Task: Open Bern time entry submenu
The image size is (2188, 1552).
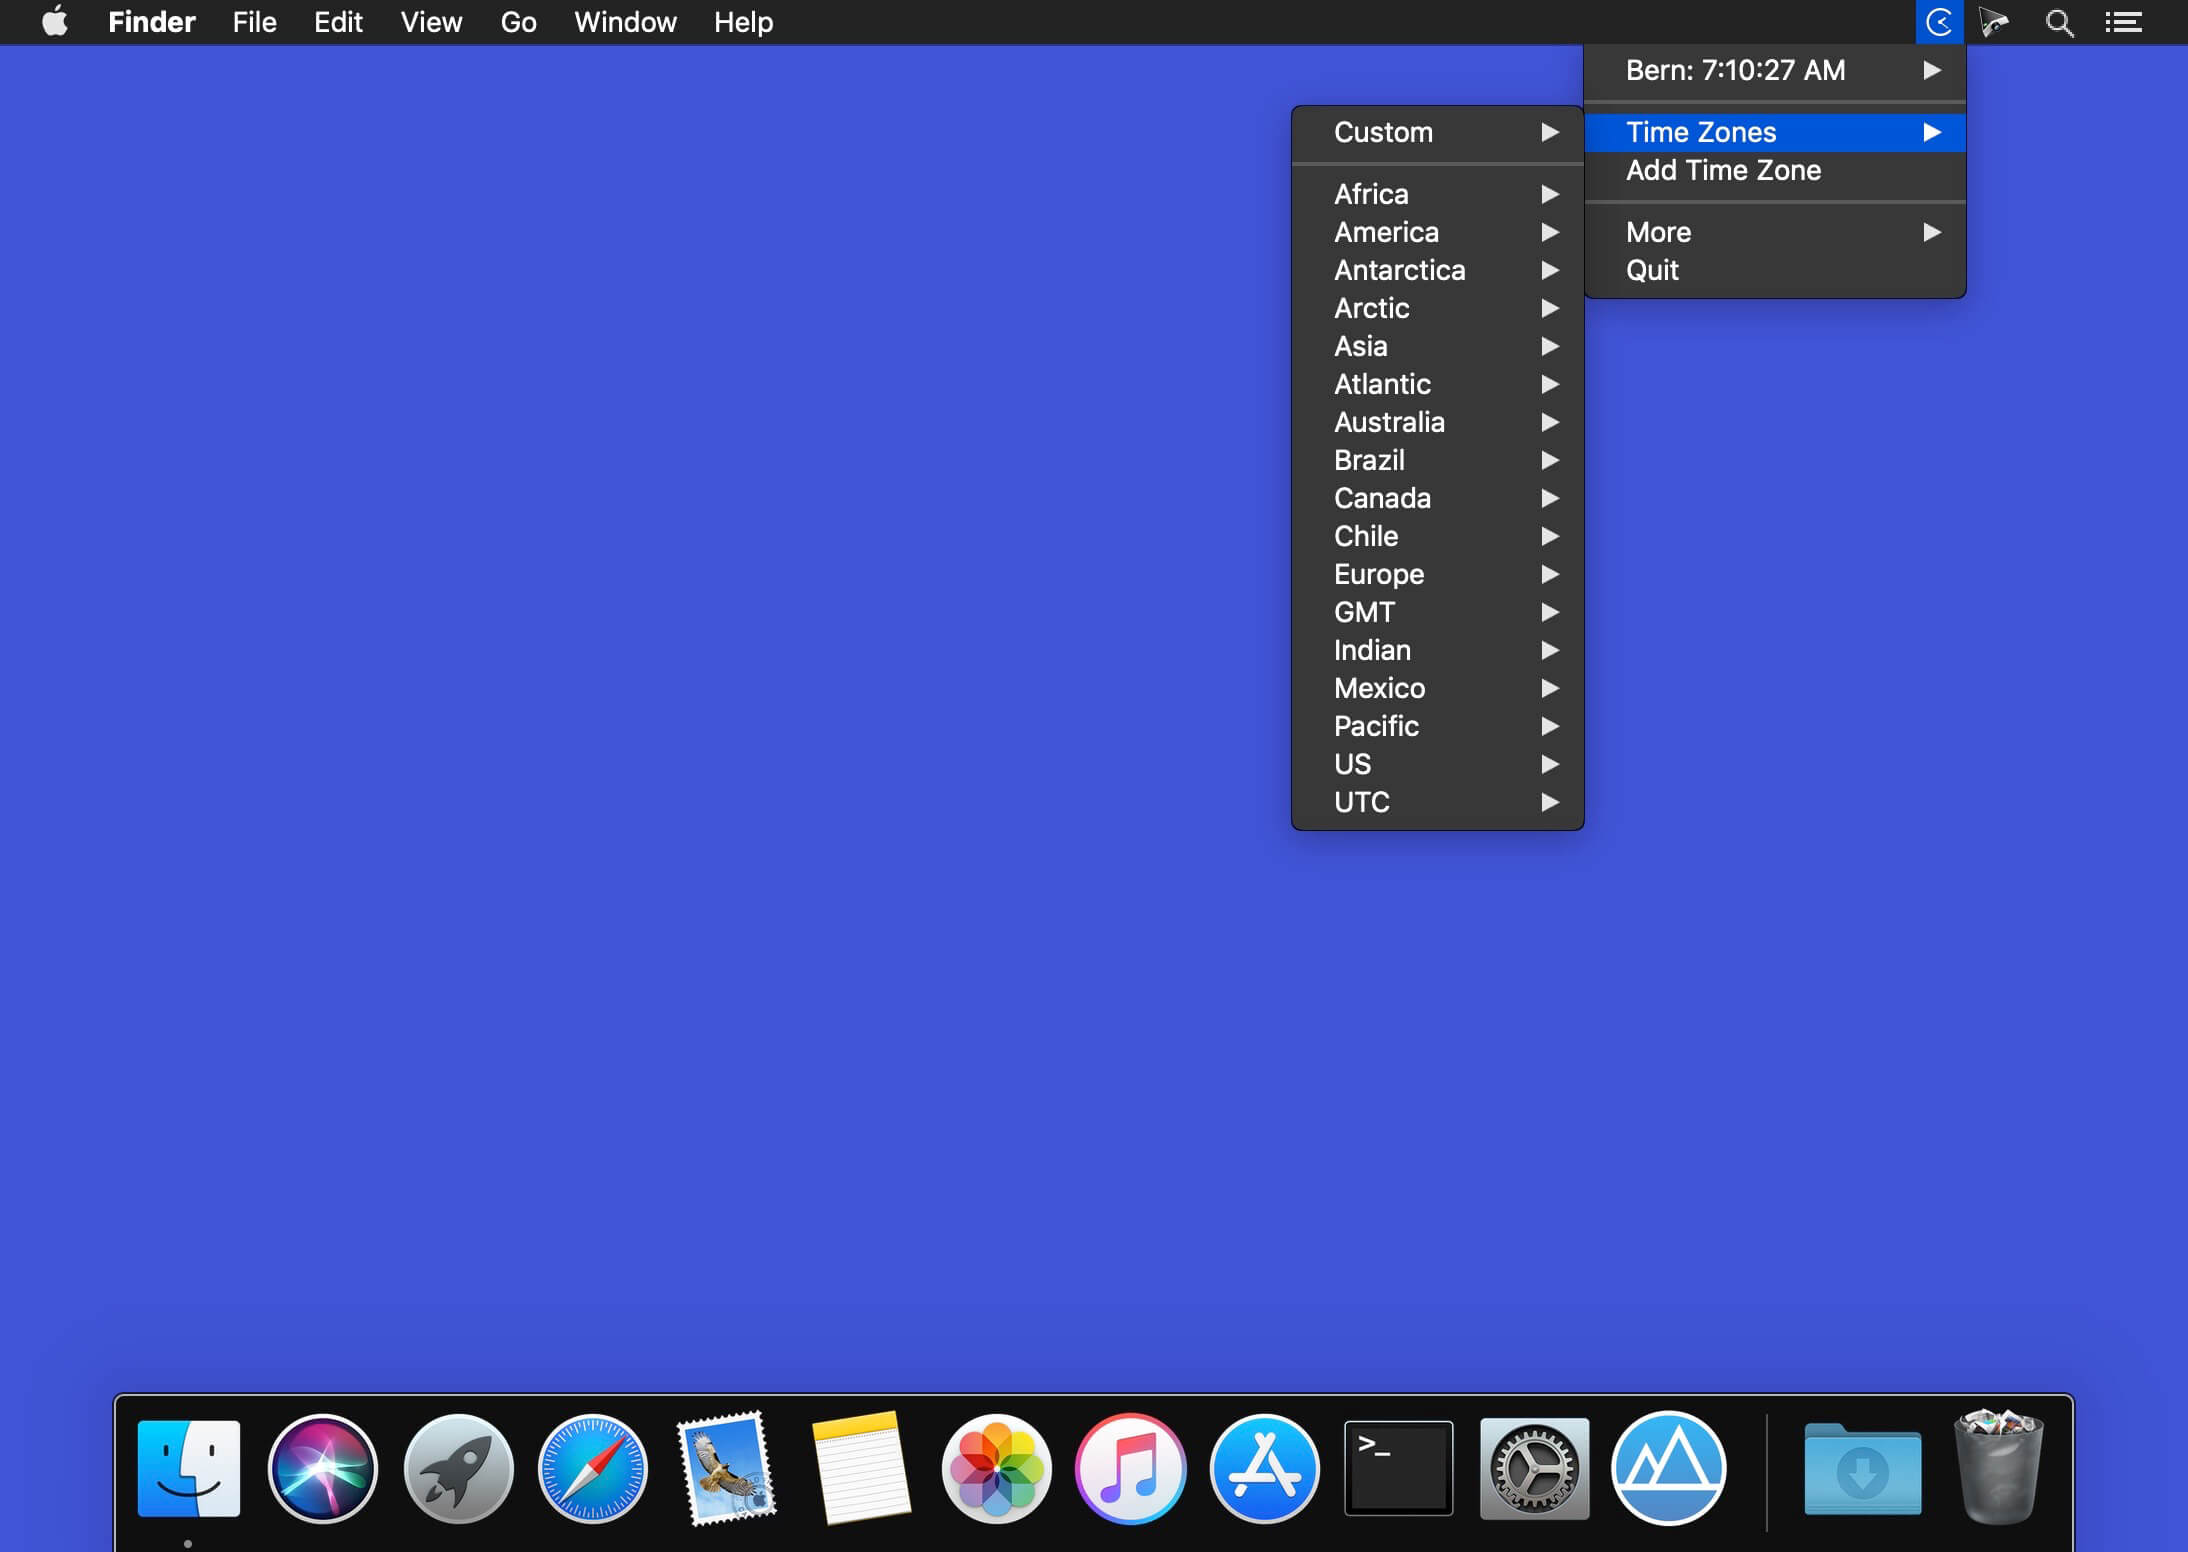Action: point(1774,70)
